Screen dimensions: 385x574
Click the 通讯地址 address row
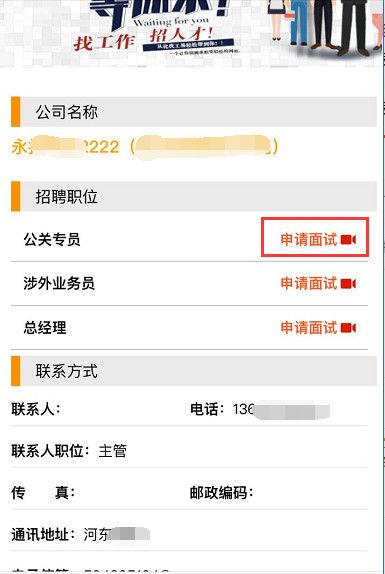point(189,534)
